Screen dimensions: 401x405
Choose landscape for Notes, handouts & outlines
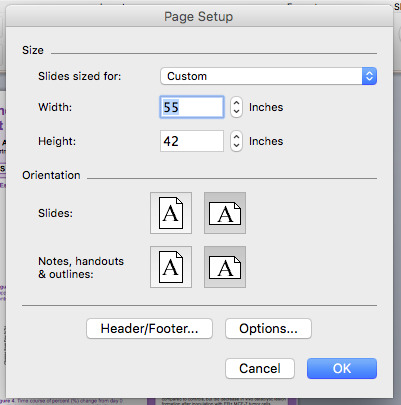point(225,267)
